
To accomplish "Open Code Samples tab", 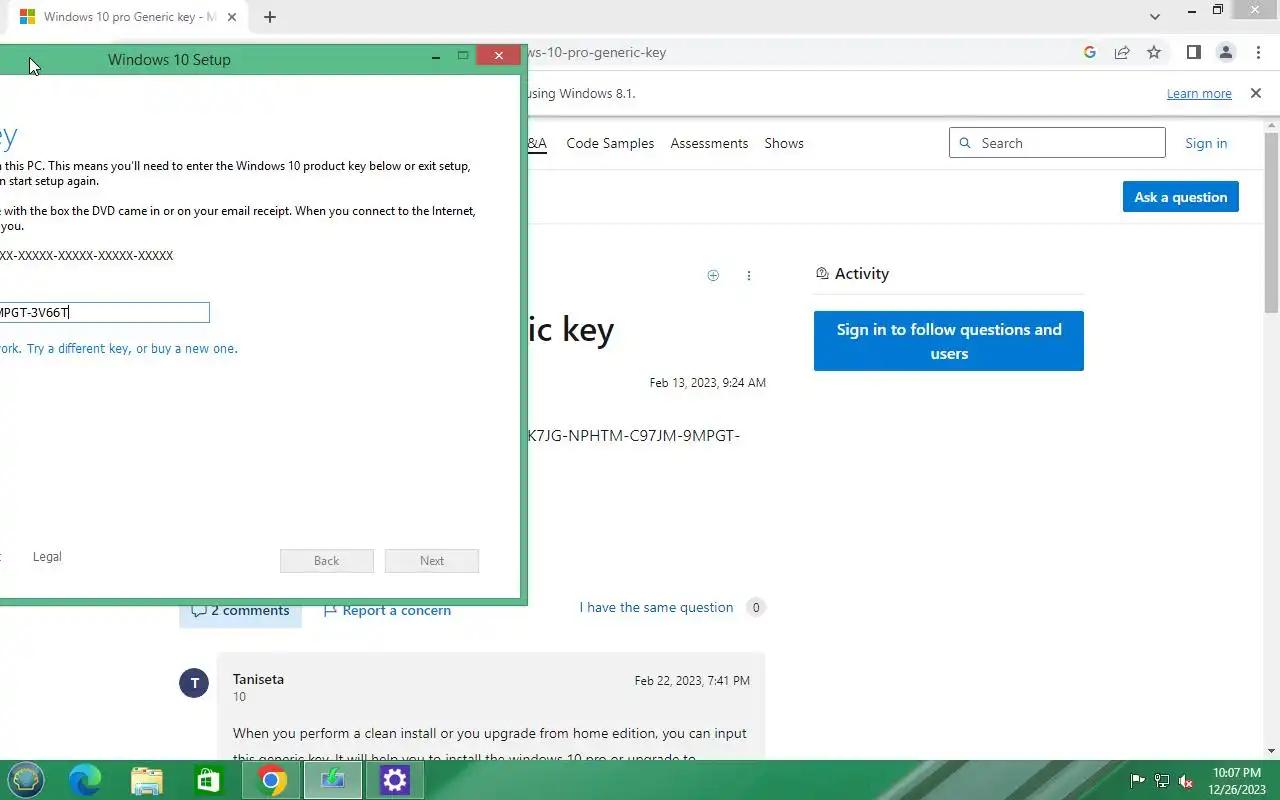I will pyautogui.click(x=610, y=143).
